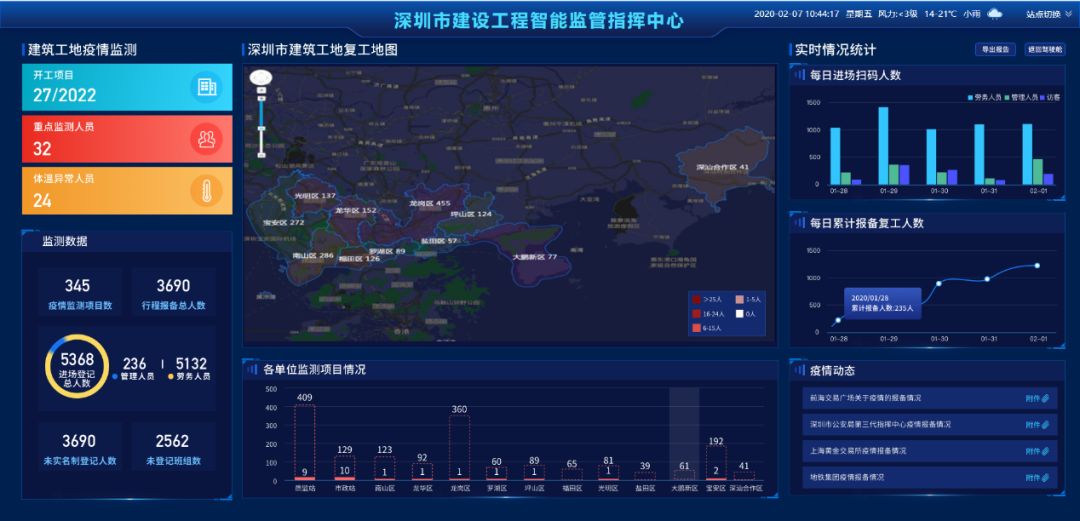The width and height of the screenshot is (1080, 521).
Task: Click the 导出报告 export report button
Action: (x=995, y=49)
